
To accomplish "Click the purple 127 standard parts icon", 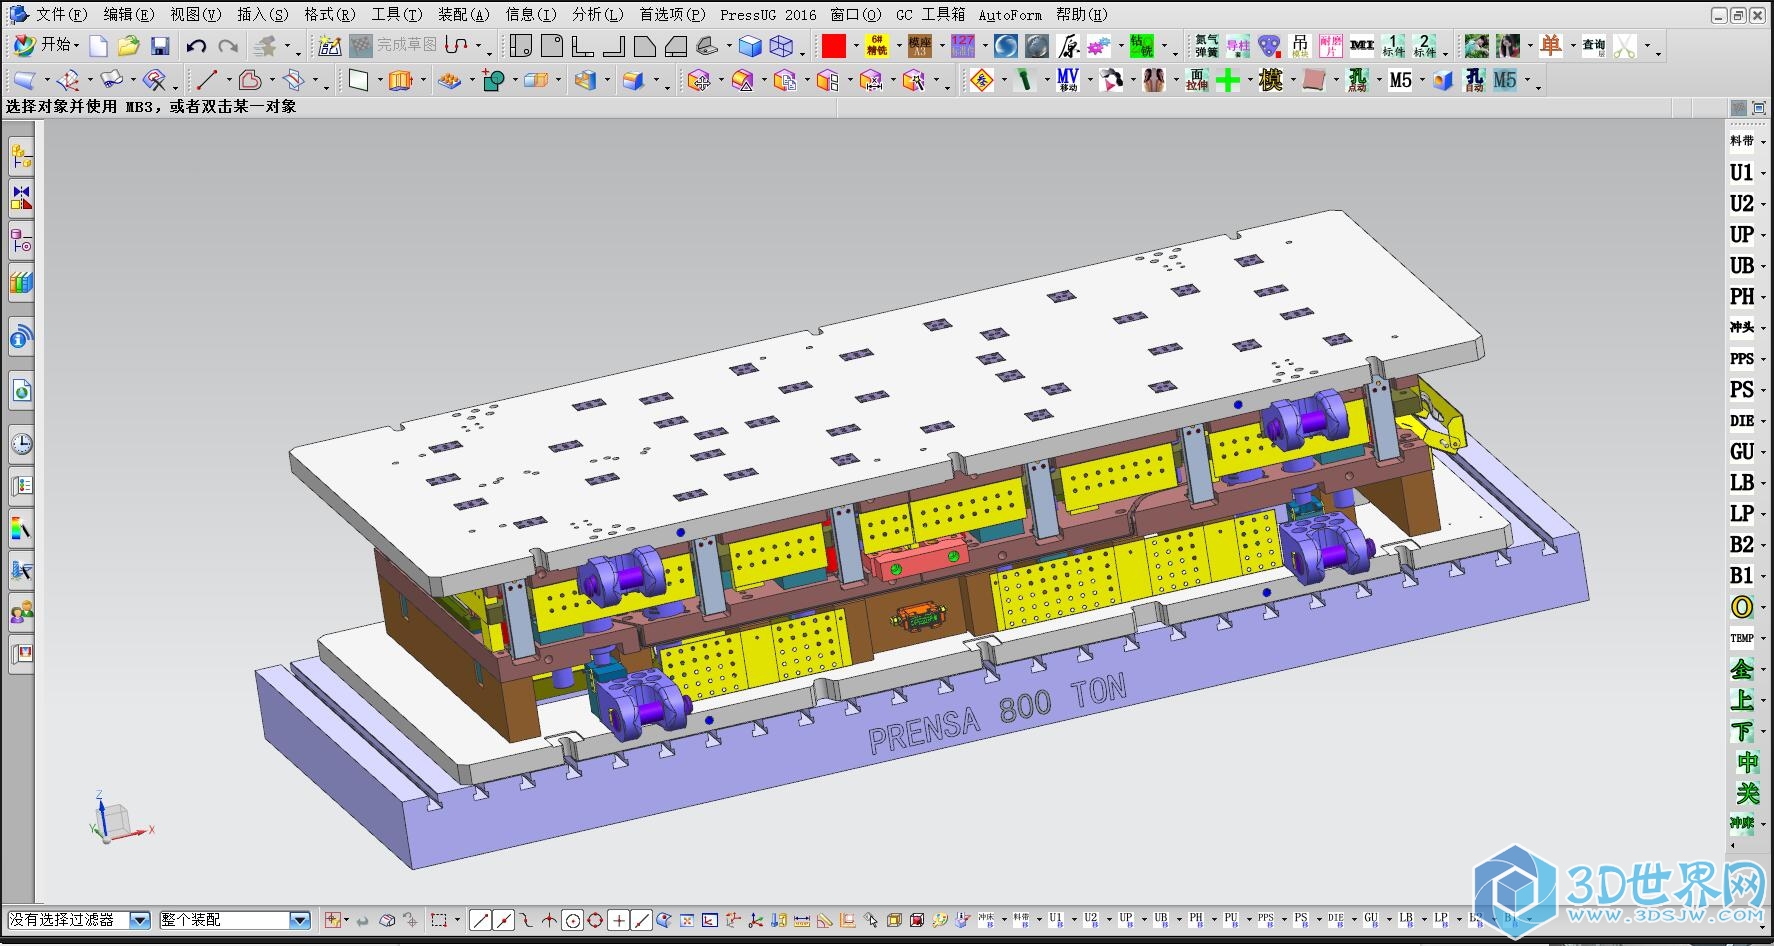I will (x=963, y=46).
